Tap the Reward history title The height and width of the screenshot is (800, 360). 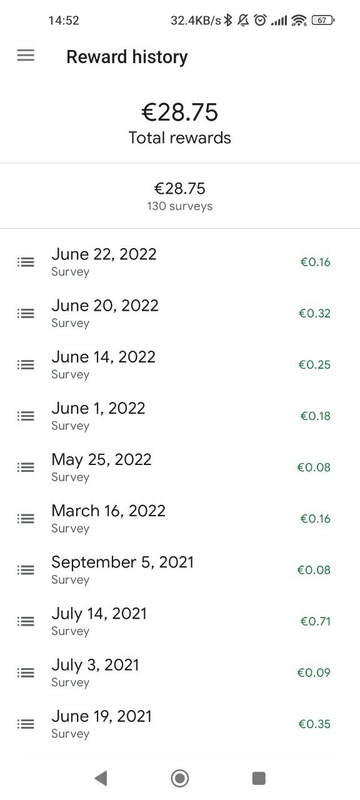127,57
